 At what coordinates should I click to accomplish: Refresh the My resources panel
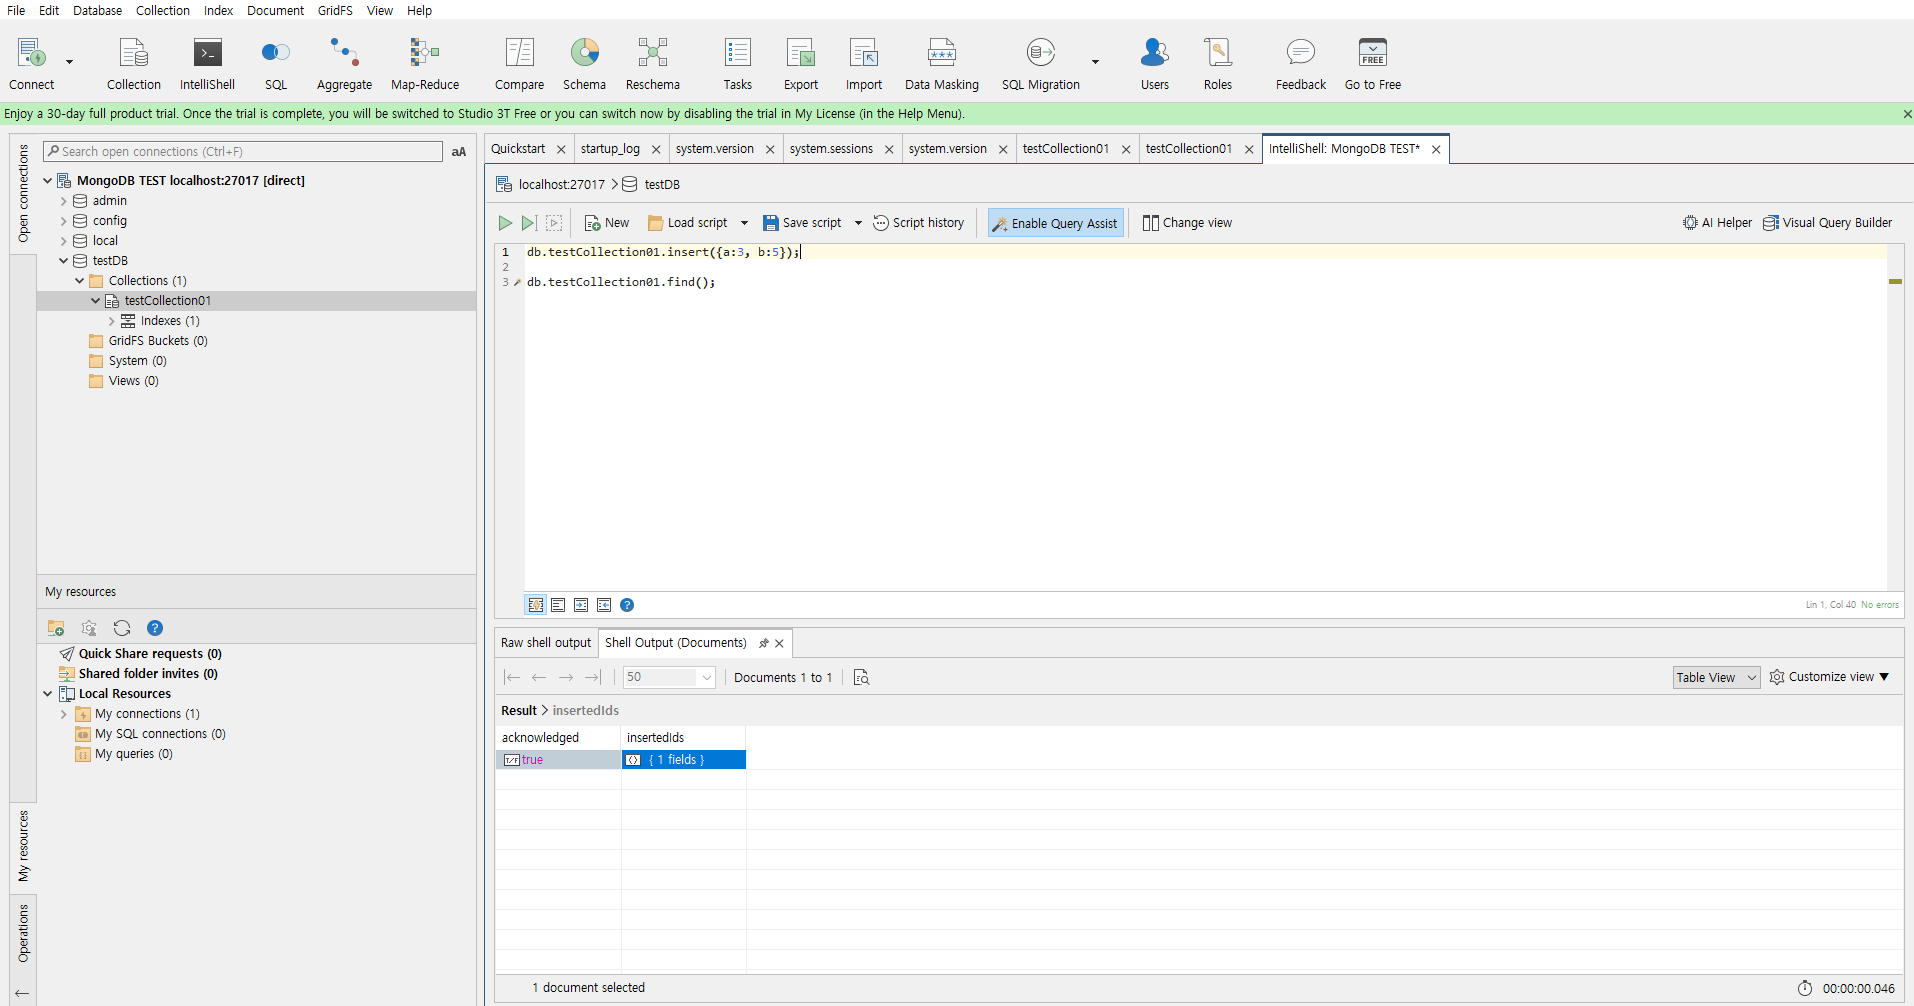(122, 628)
